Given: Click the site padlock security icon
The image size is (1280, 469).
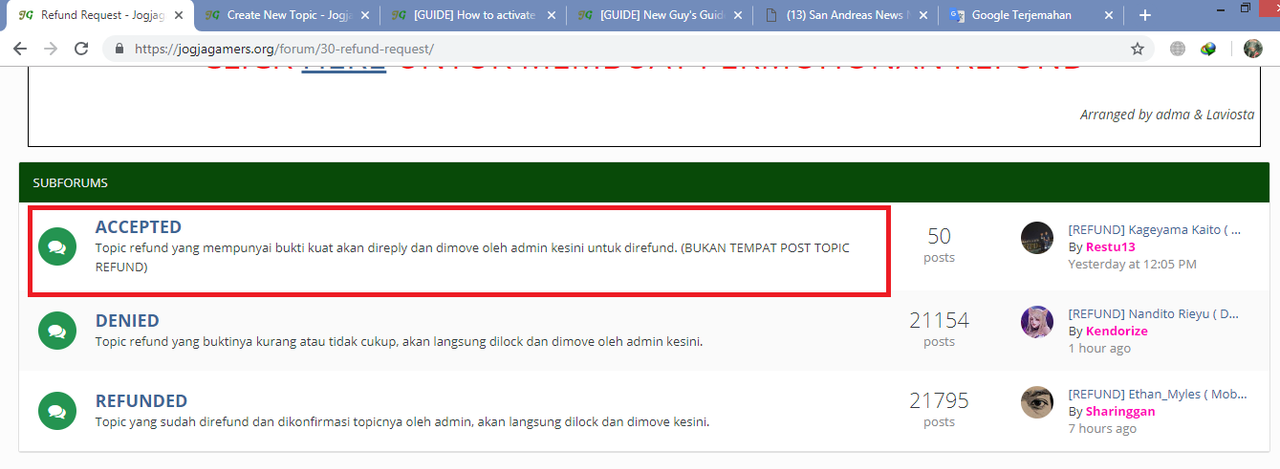Looking at the screenshot, I should coord(119,48).
